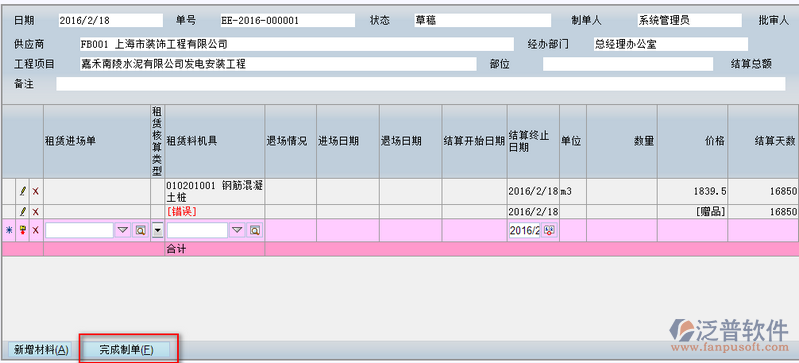
Task: Click the 租赁进场单 column header
Action: pos(97,141)
